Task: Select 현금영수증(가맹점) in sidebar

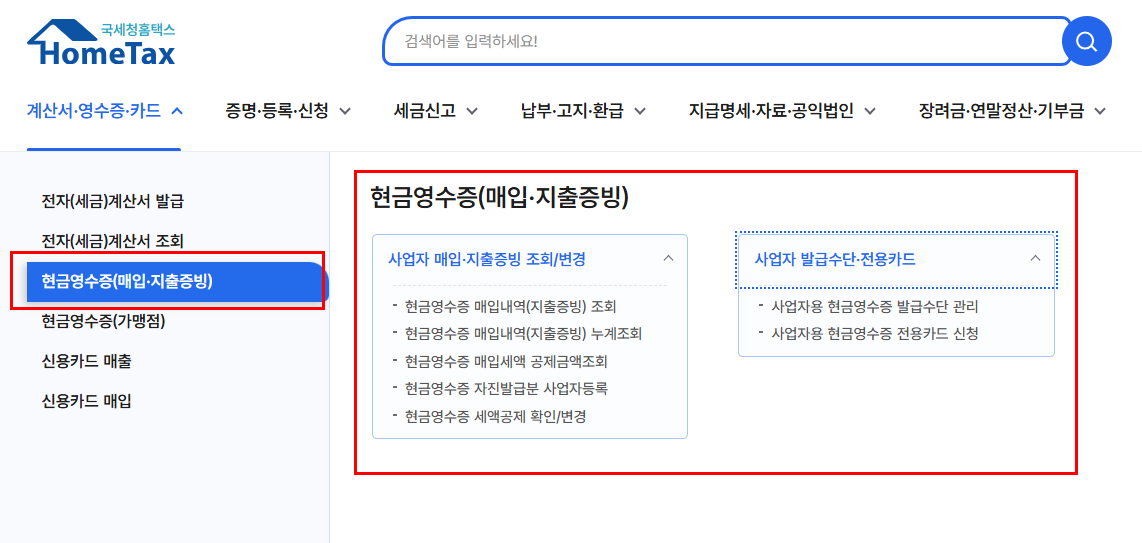Action: pos(103,321)
